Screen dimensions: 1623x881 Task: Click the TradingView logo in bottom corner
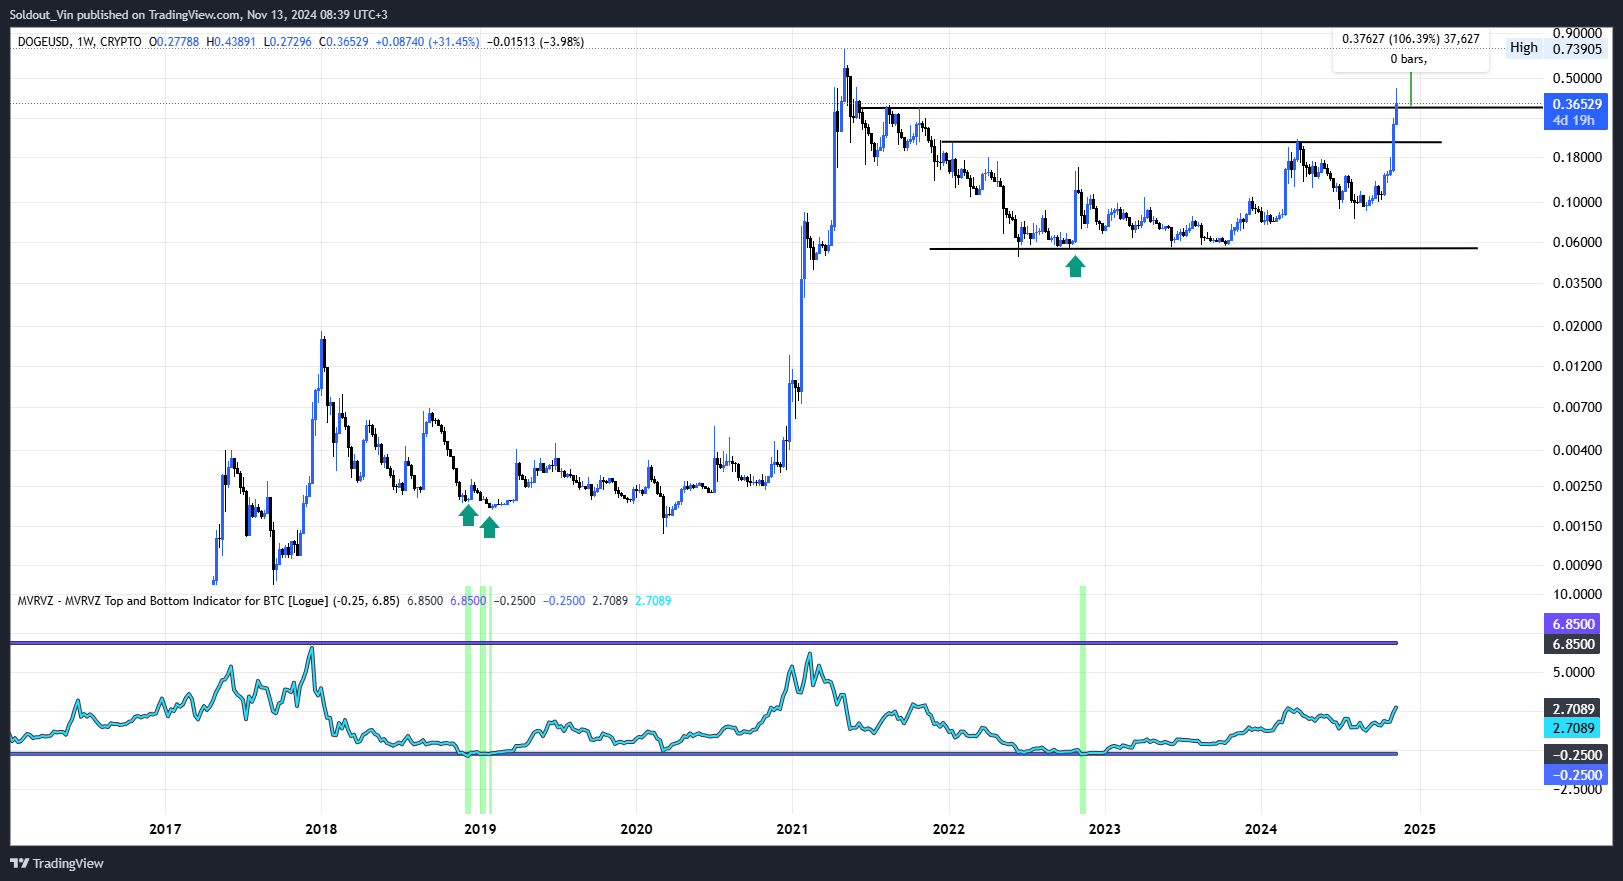coord(57,863)
